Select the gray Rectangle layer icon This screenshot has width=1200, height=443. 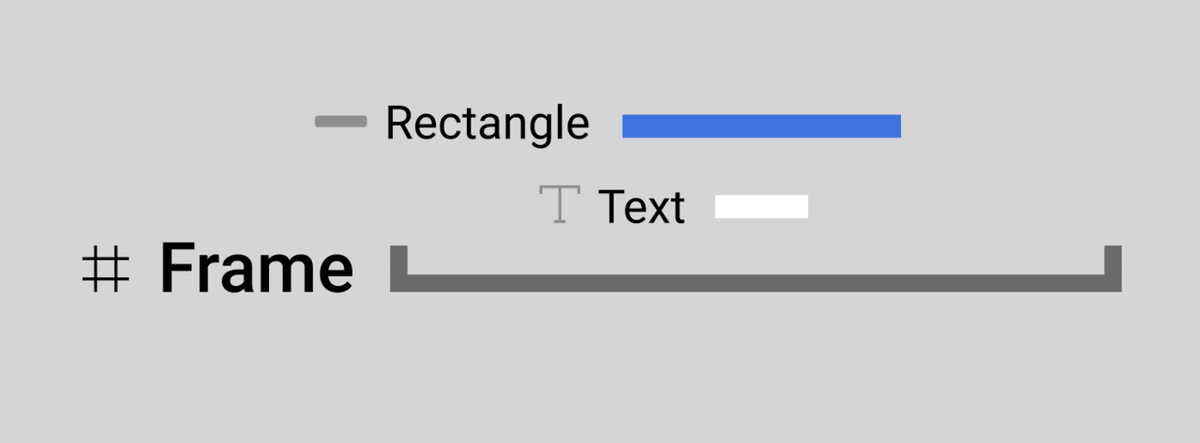click(340, 122)
